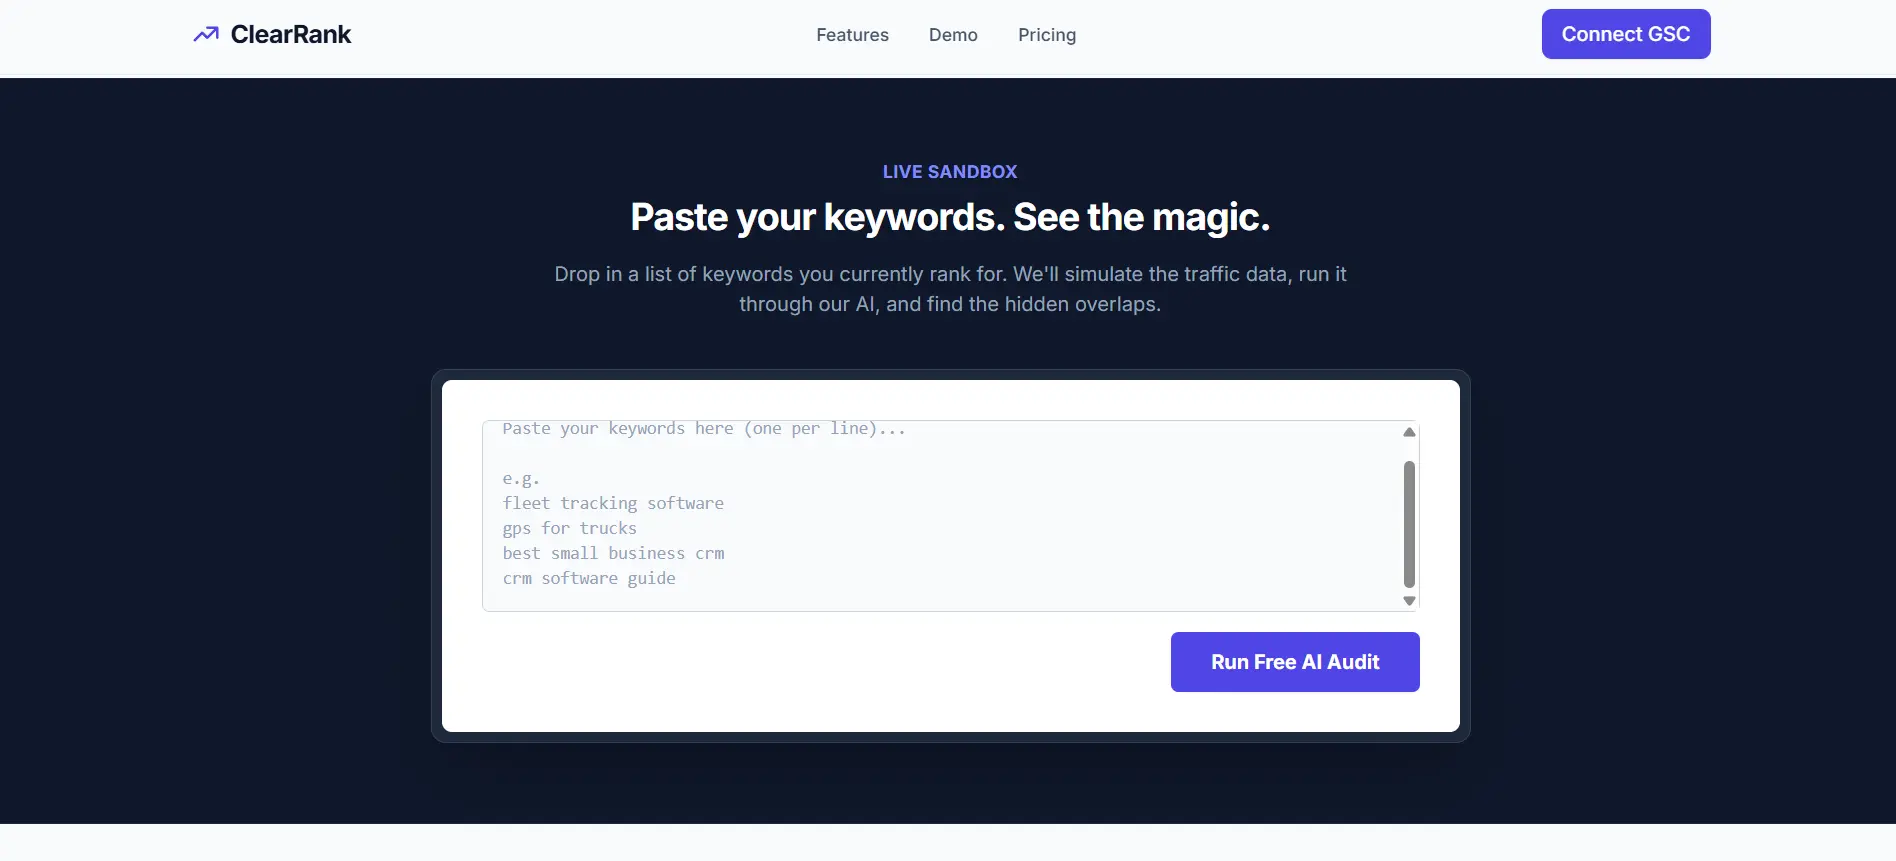Navigate to Pricing page
The width and height of the screenshot is (1896, 861).
(1047, 35)
